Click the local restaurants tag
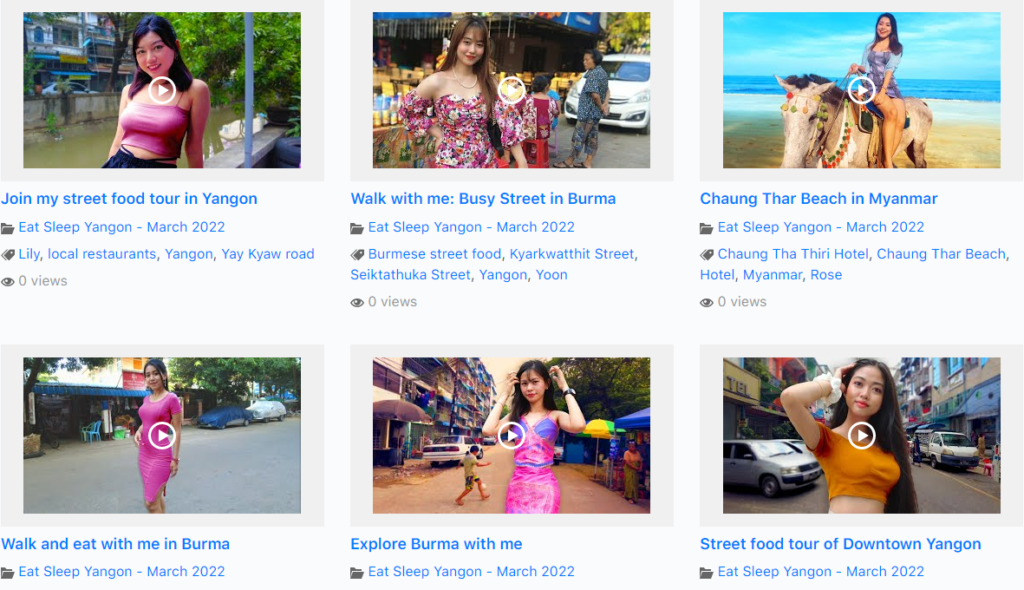1024x590 pixels. 102,254
